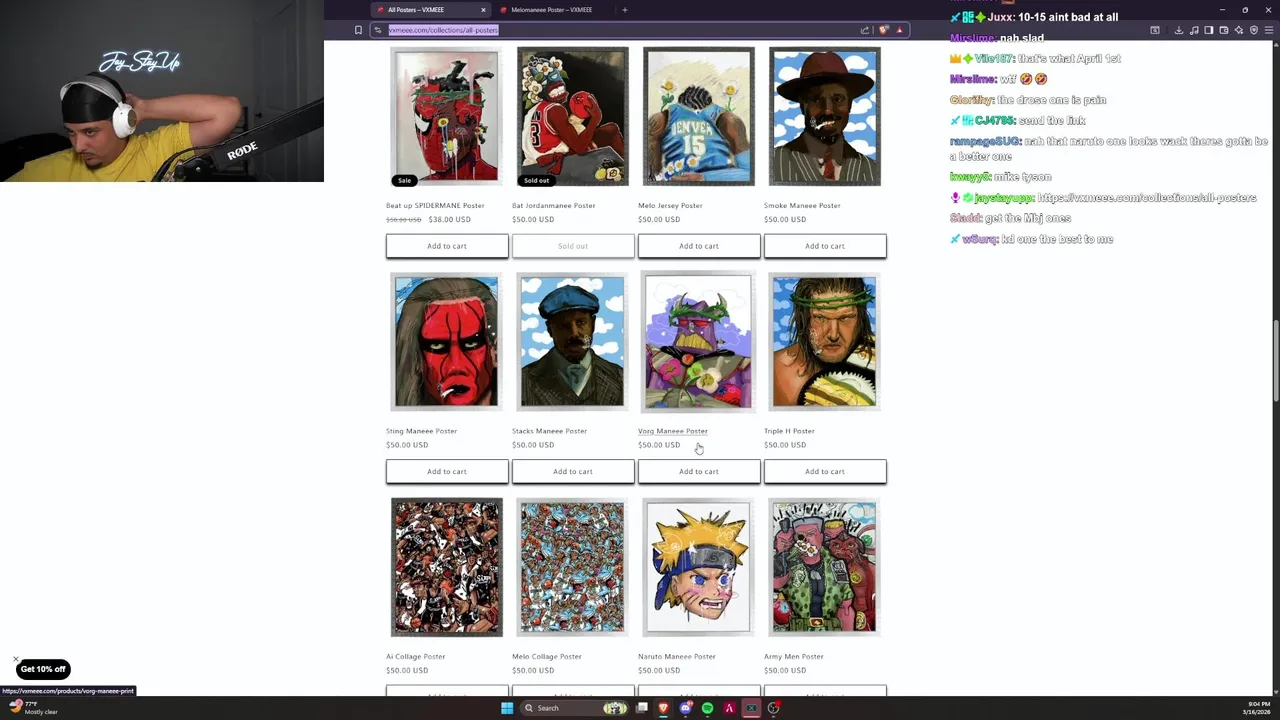Open Melo Jersey Poster image
Image resolution: width=1280 pixels, height=720 pixels.
(698, 117)
